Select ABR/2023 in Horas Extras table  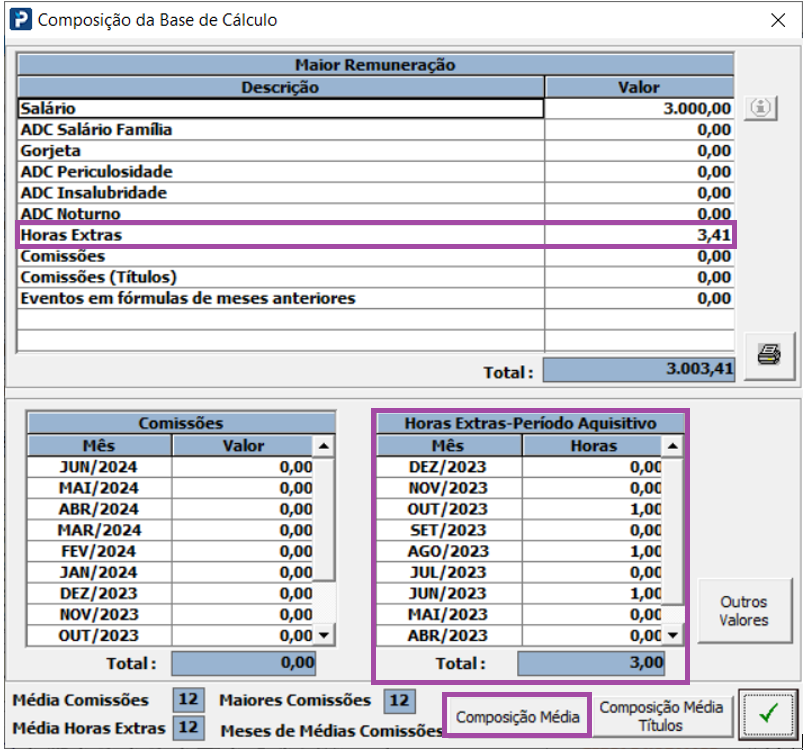tap(449, 635)
